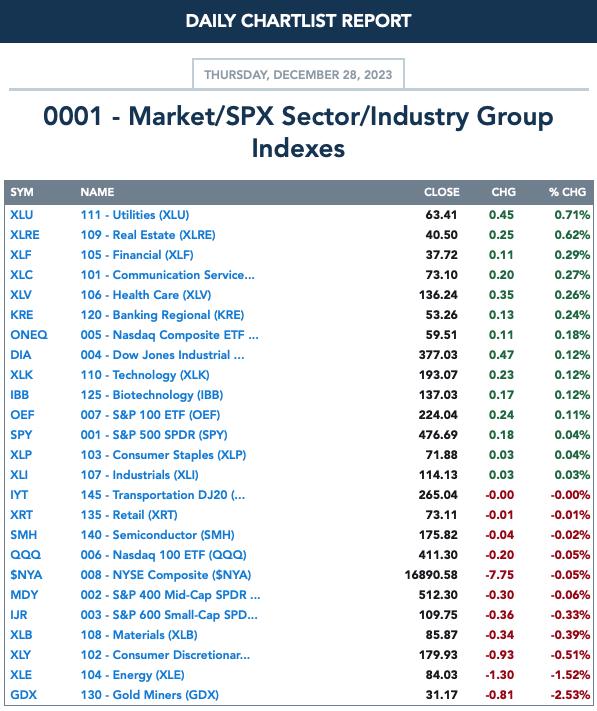Image resolution: width=597 pixels, height=711 pixels.
Task: Open 001 - S&P 500 SPDR (SPY)
Action: pyautogui.click(x=154, y=435)
